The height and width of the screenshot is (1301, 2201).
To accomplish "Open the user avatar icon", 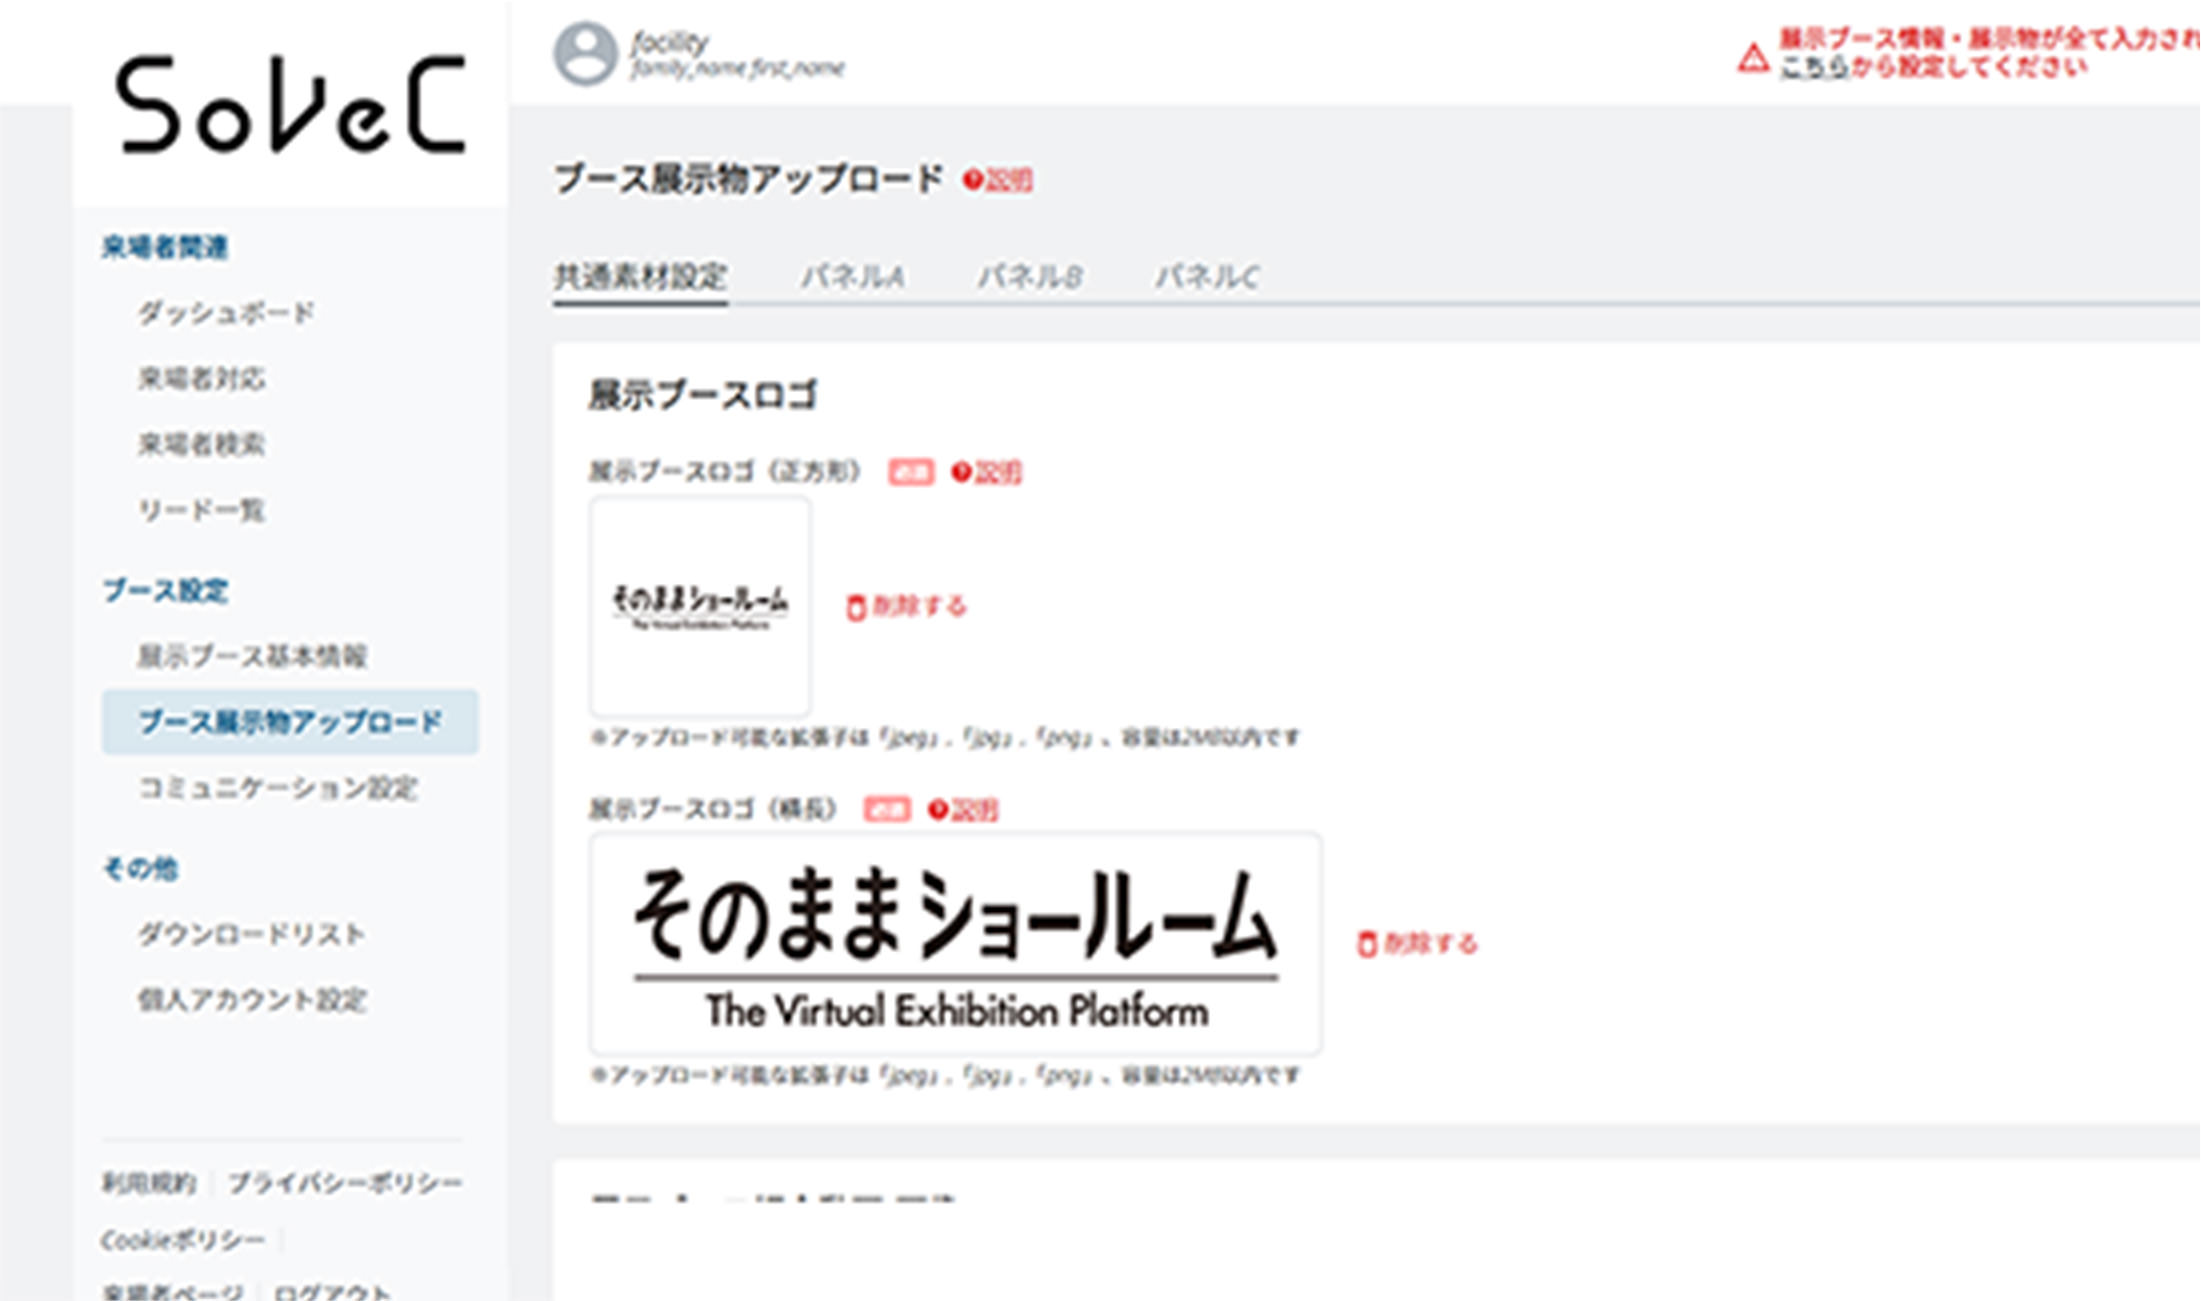I will (585, 54).
